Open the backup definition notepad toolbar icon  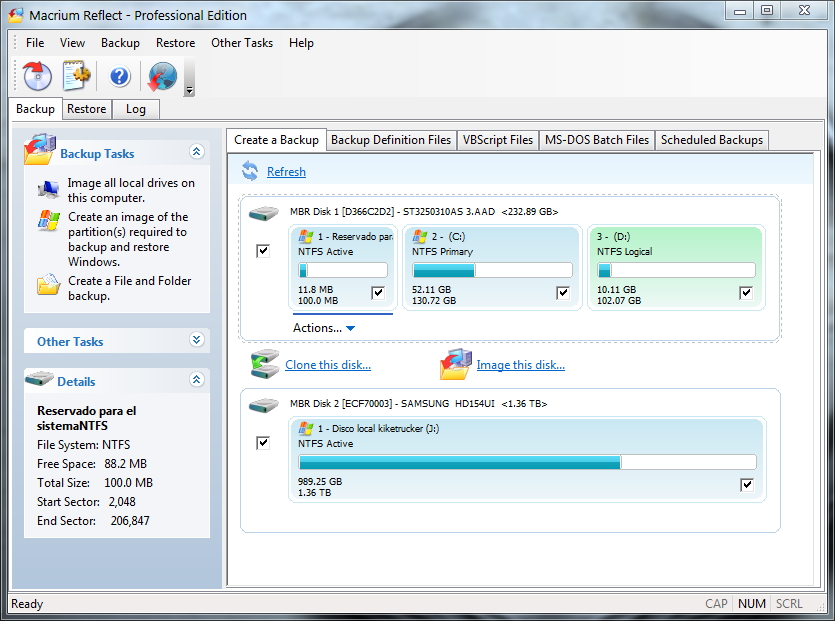click(77, 76)
